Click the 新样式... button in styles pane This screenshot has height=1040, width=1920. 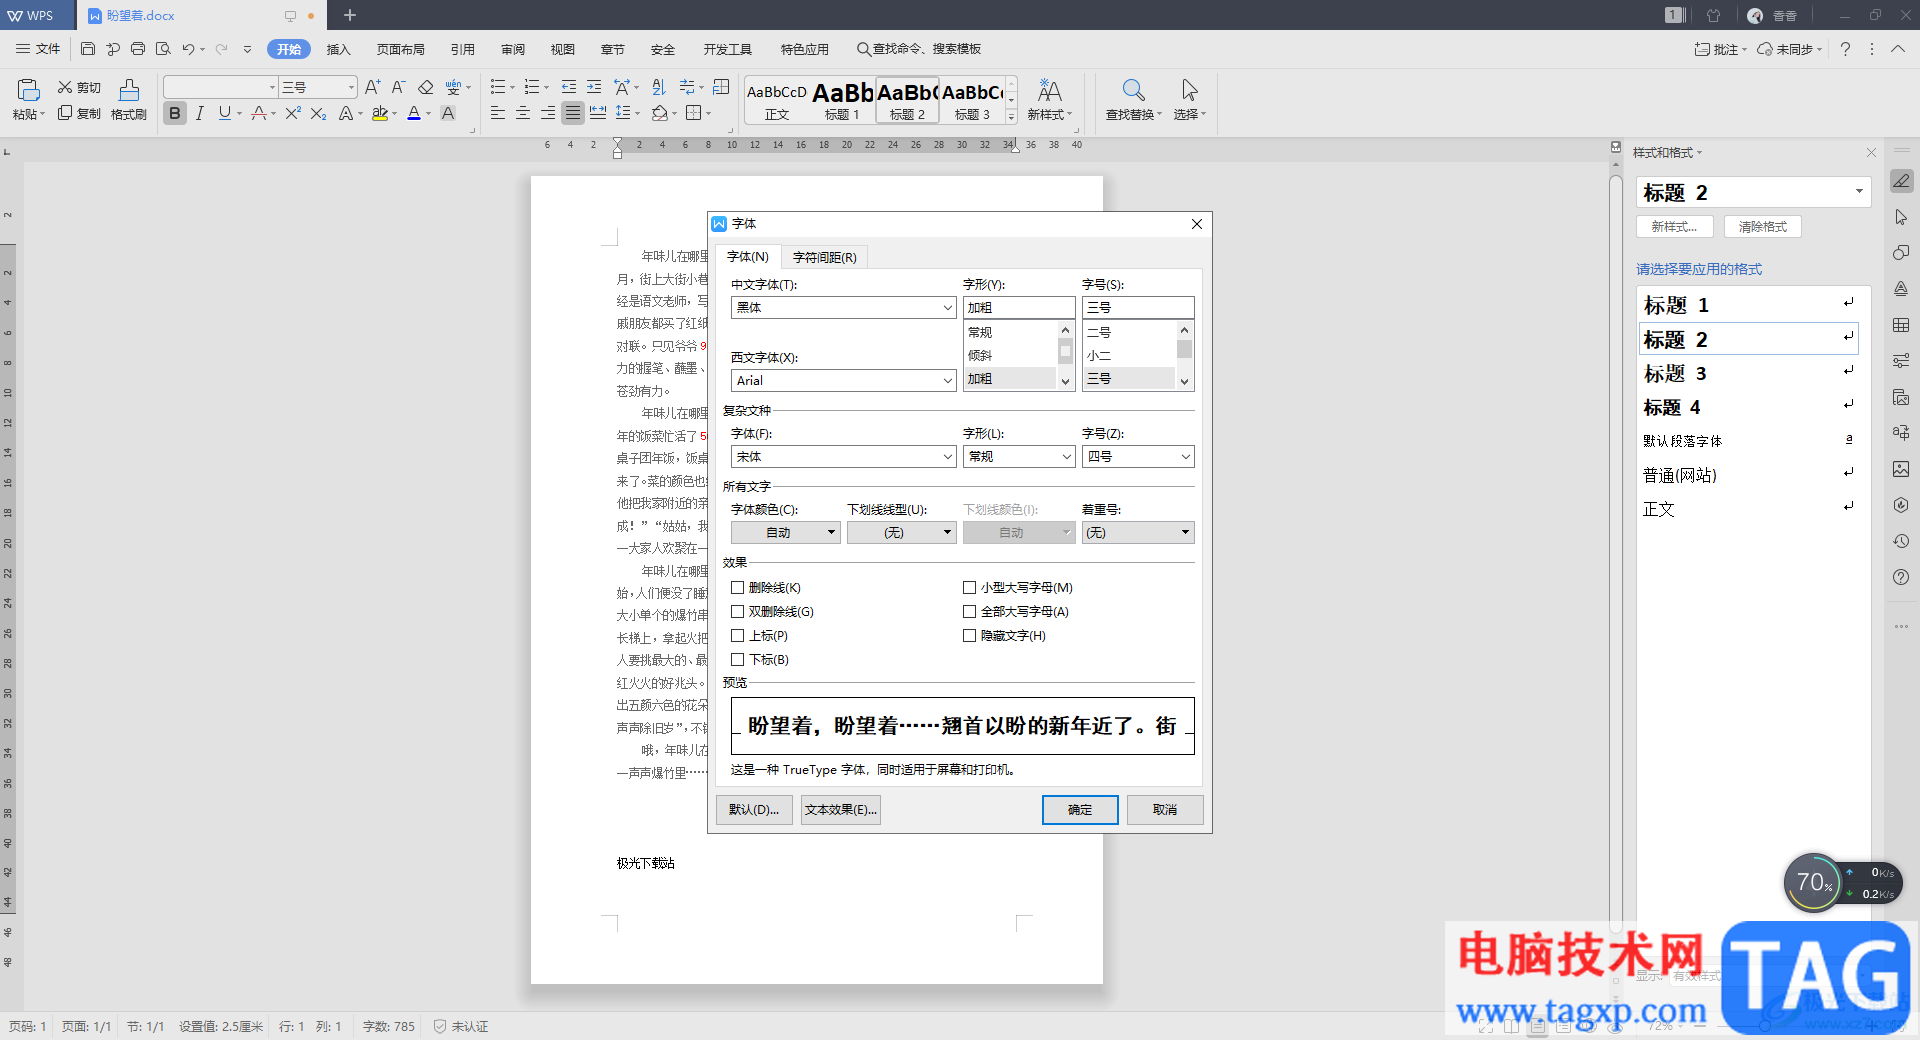(x=1675, y=227)
